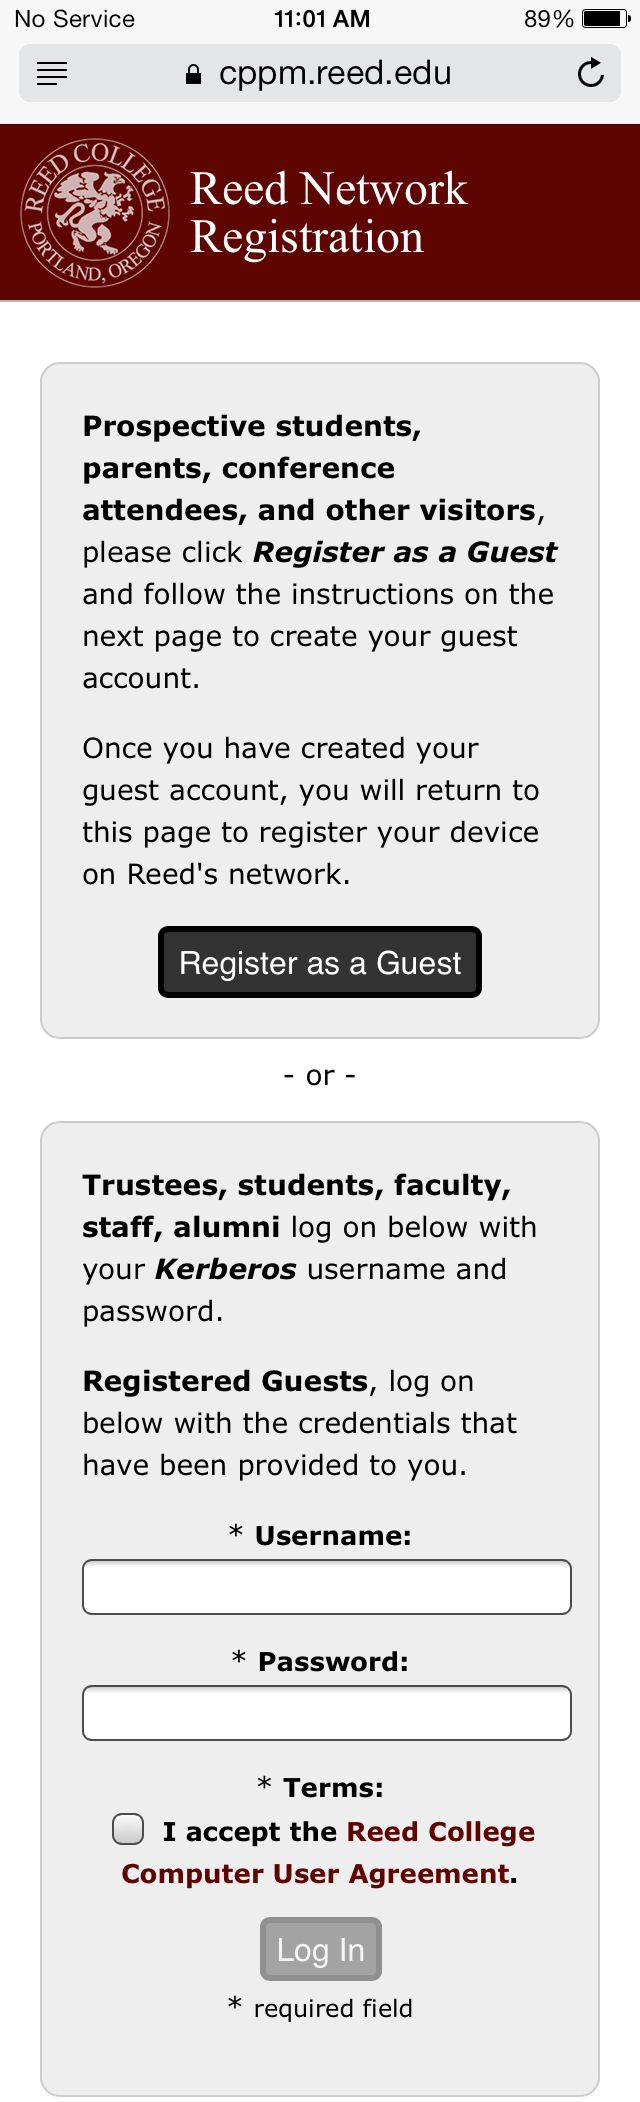
Task: Tap the Reed Network Registration header title
Action: click(x=328, y=213)
